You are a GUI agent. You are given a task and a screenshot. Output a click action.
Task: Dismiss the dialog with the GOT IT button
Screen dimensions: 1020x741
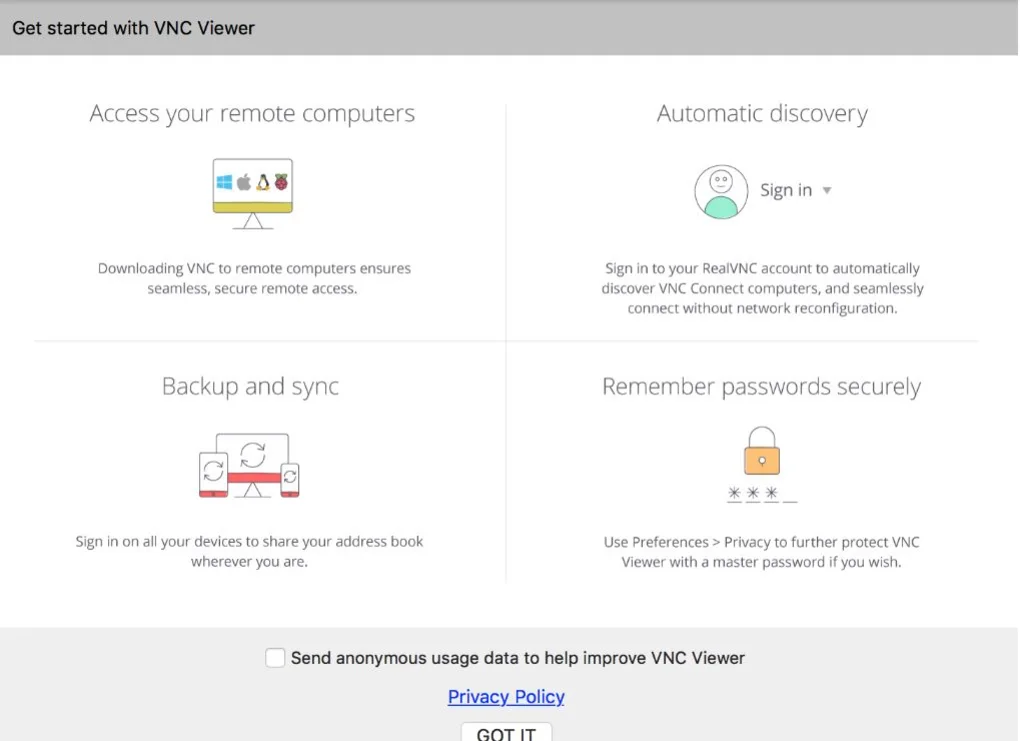pos(506,733)
